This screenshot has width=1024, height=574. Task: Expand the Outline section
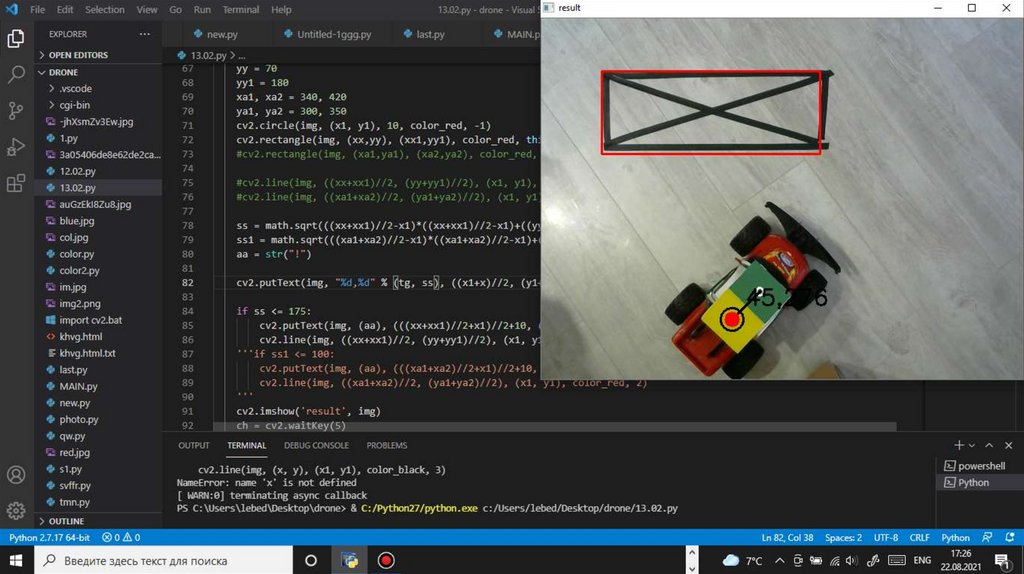(x=66, y=521)
